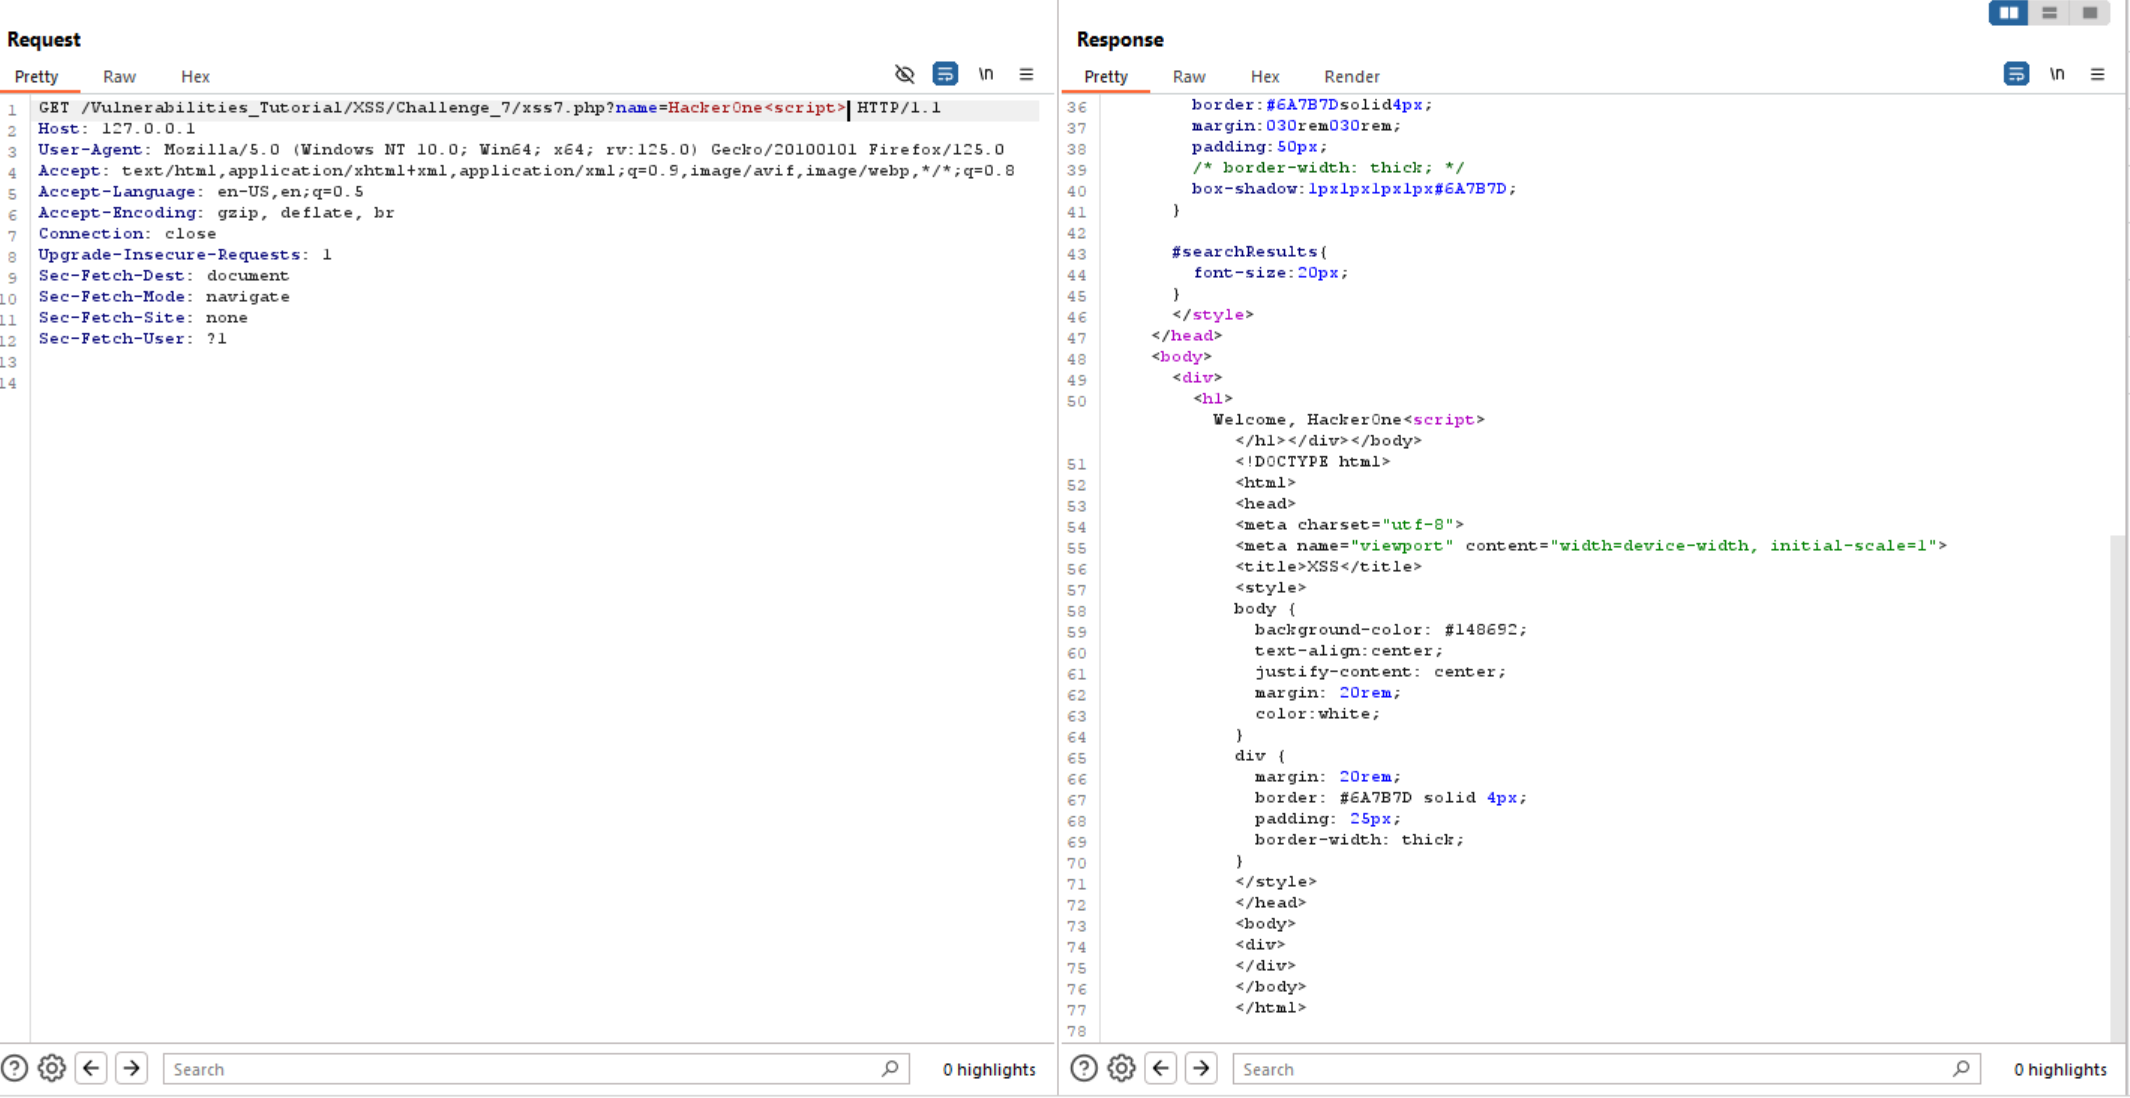Switch Response view to Raw tab
Image resolution: width=2130 pixels, height=1098 pixels.
[x=1189, y=76]
